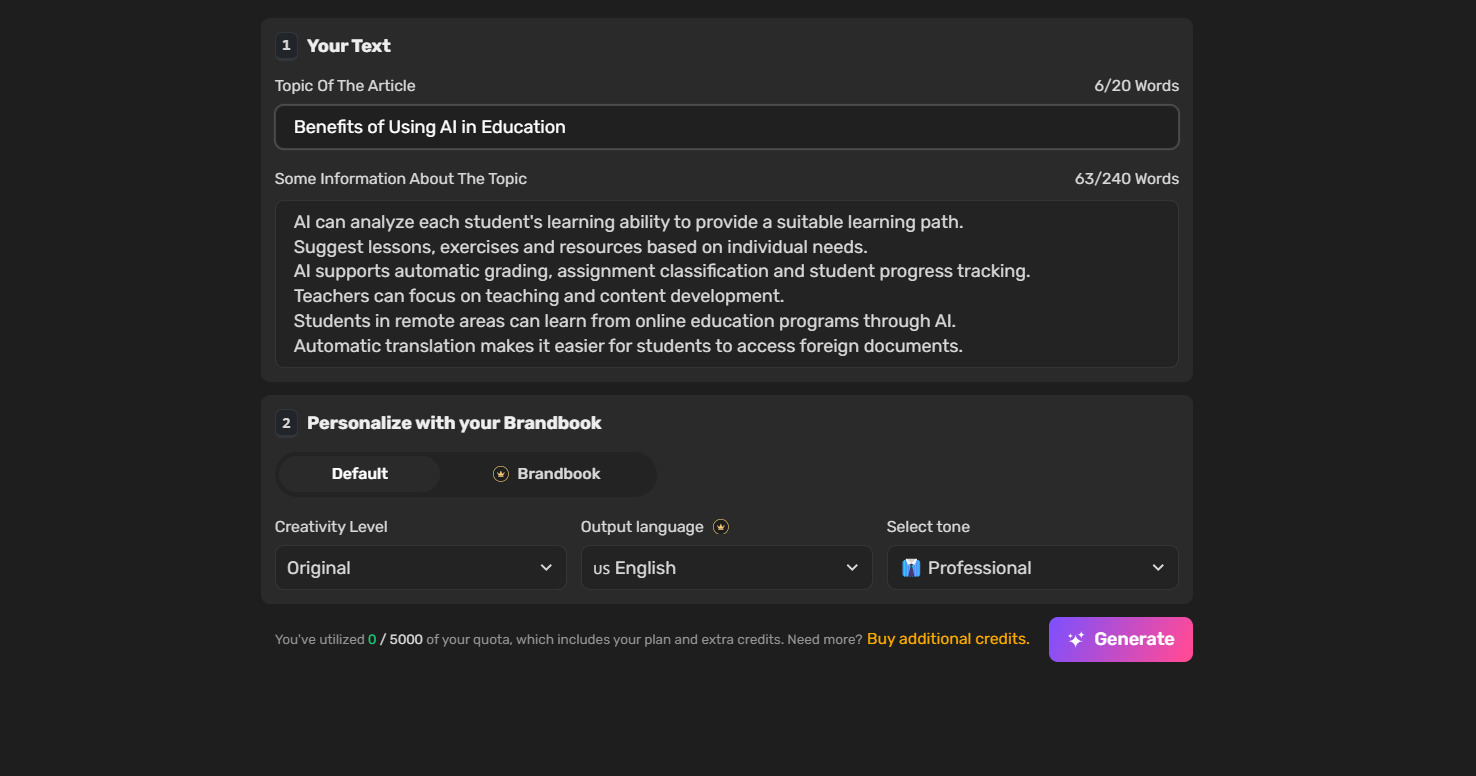Select the Default personalization tab
Image resolution: width=1476 pixels, height=776 pixels.
click(x=360, y=474)
